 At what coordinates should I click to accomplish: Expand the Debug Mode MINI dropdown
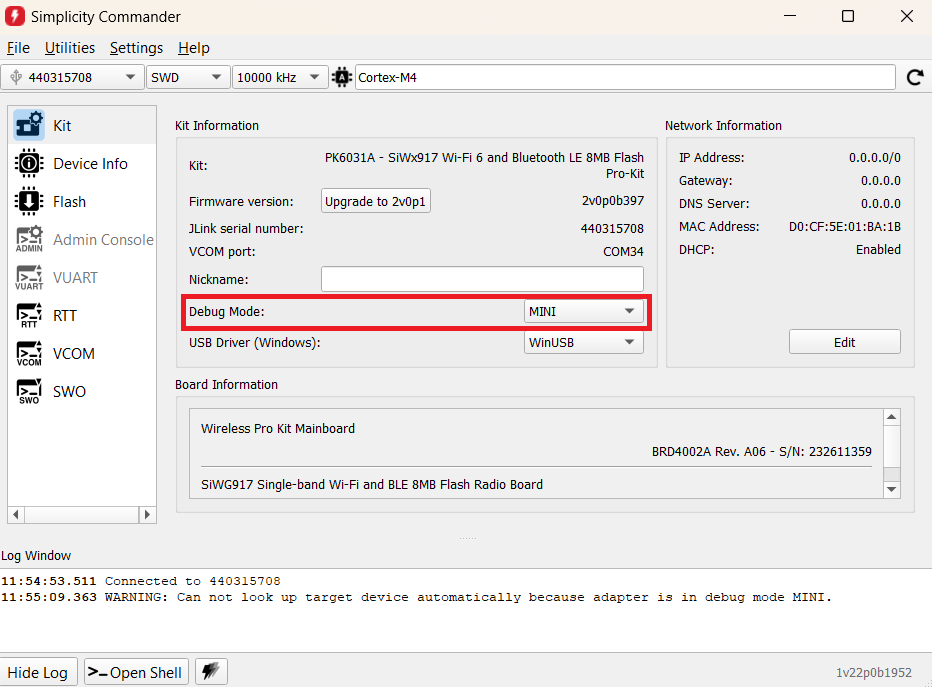tap(584, 311)
